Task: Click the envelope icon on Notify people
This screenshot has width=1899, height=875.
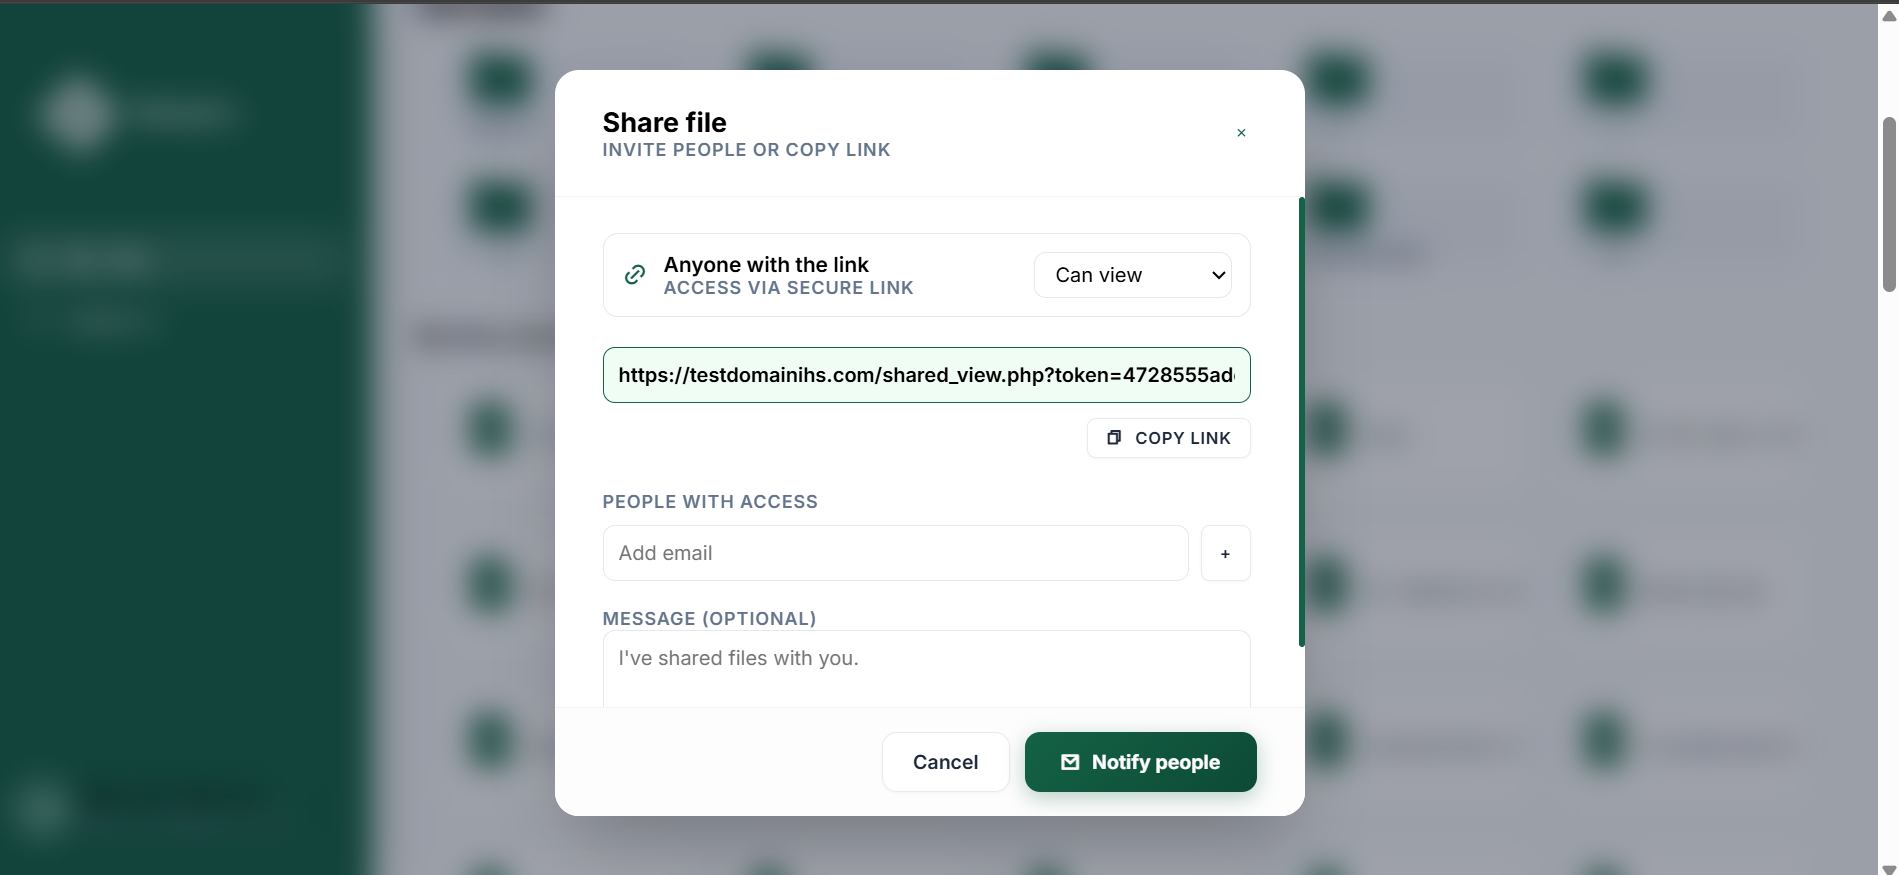Action: click(x=1070, y=762)
